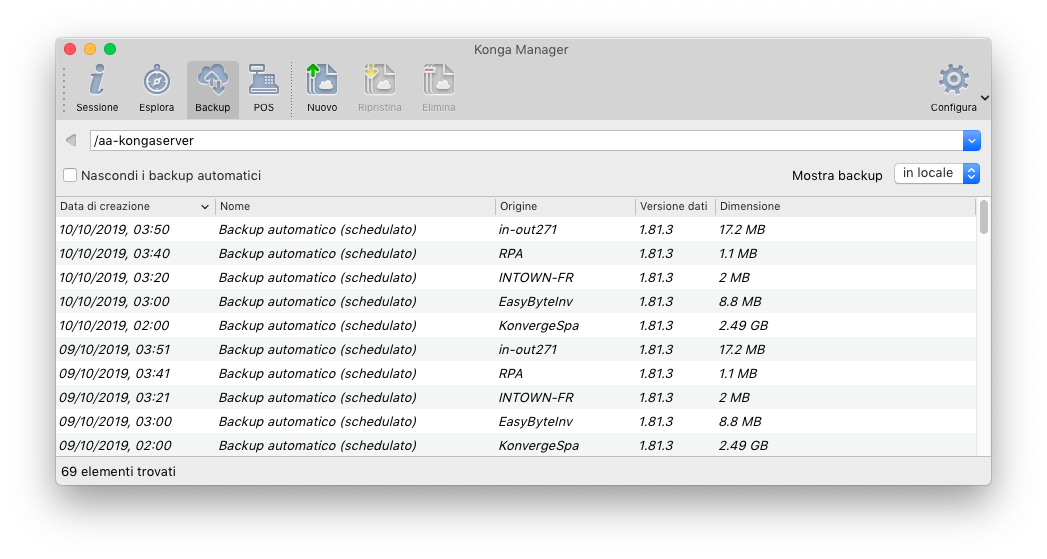The height and width of the screenshot is (559, 1047).
Task: Select the backup dated 09/10/2019, 03:00
Action: point(515,421)
